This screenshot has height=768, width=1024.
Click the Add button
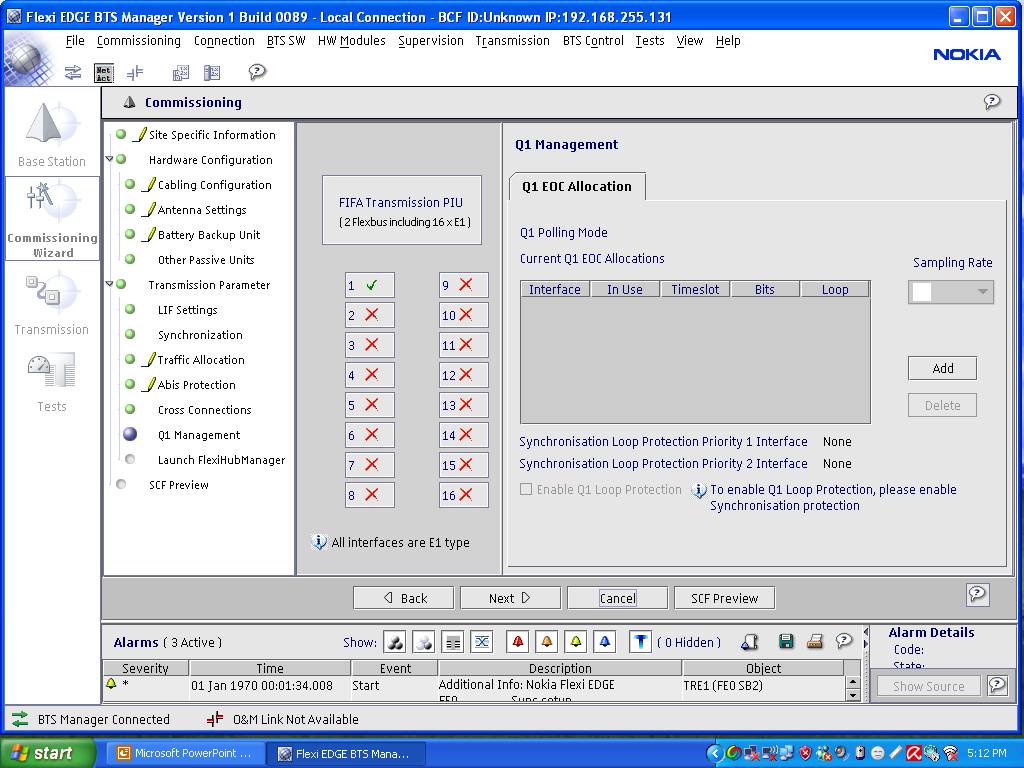[x=942, y=368]
